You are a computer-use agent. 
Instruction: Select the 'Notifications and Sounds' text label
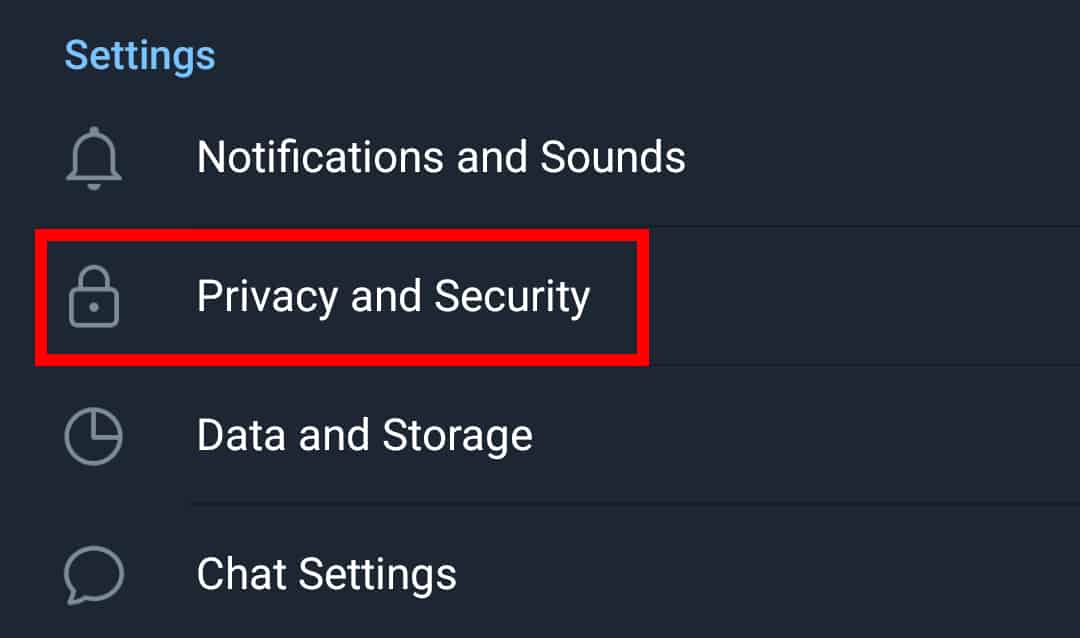[441, 157]
